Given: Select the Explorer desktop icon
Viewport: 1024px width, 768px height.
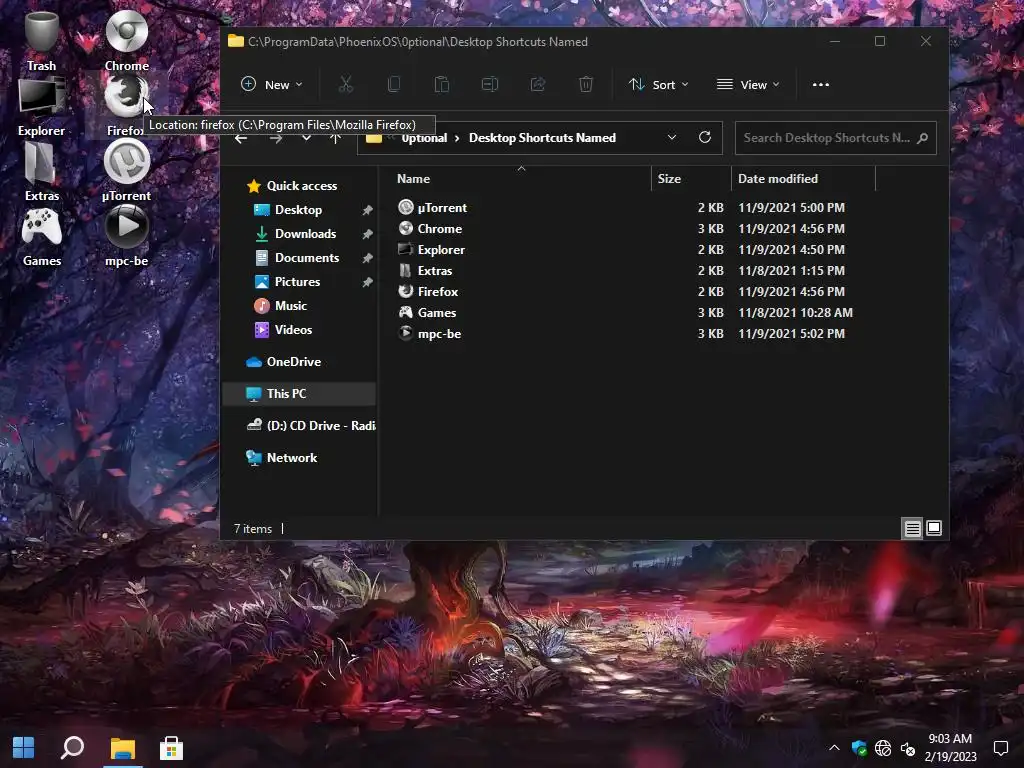Looking at the screenshot, I should pos(41,106).
